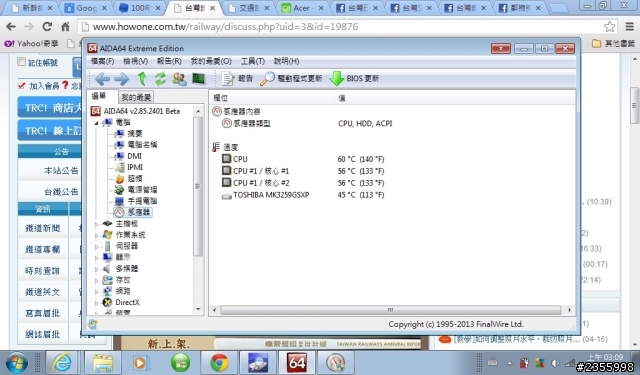Open 時刻查詢 link on web page
This screenshot has height=375, width=640.
pos(42,271)
